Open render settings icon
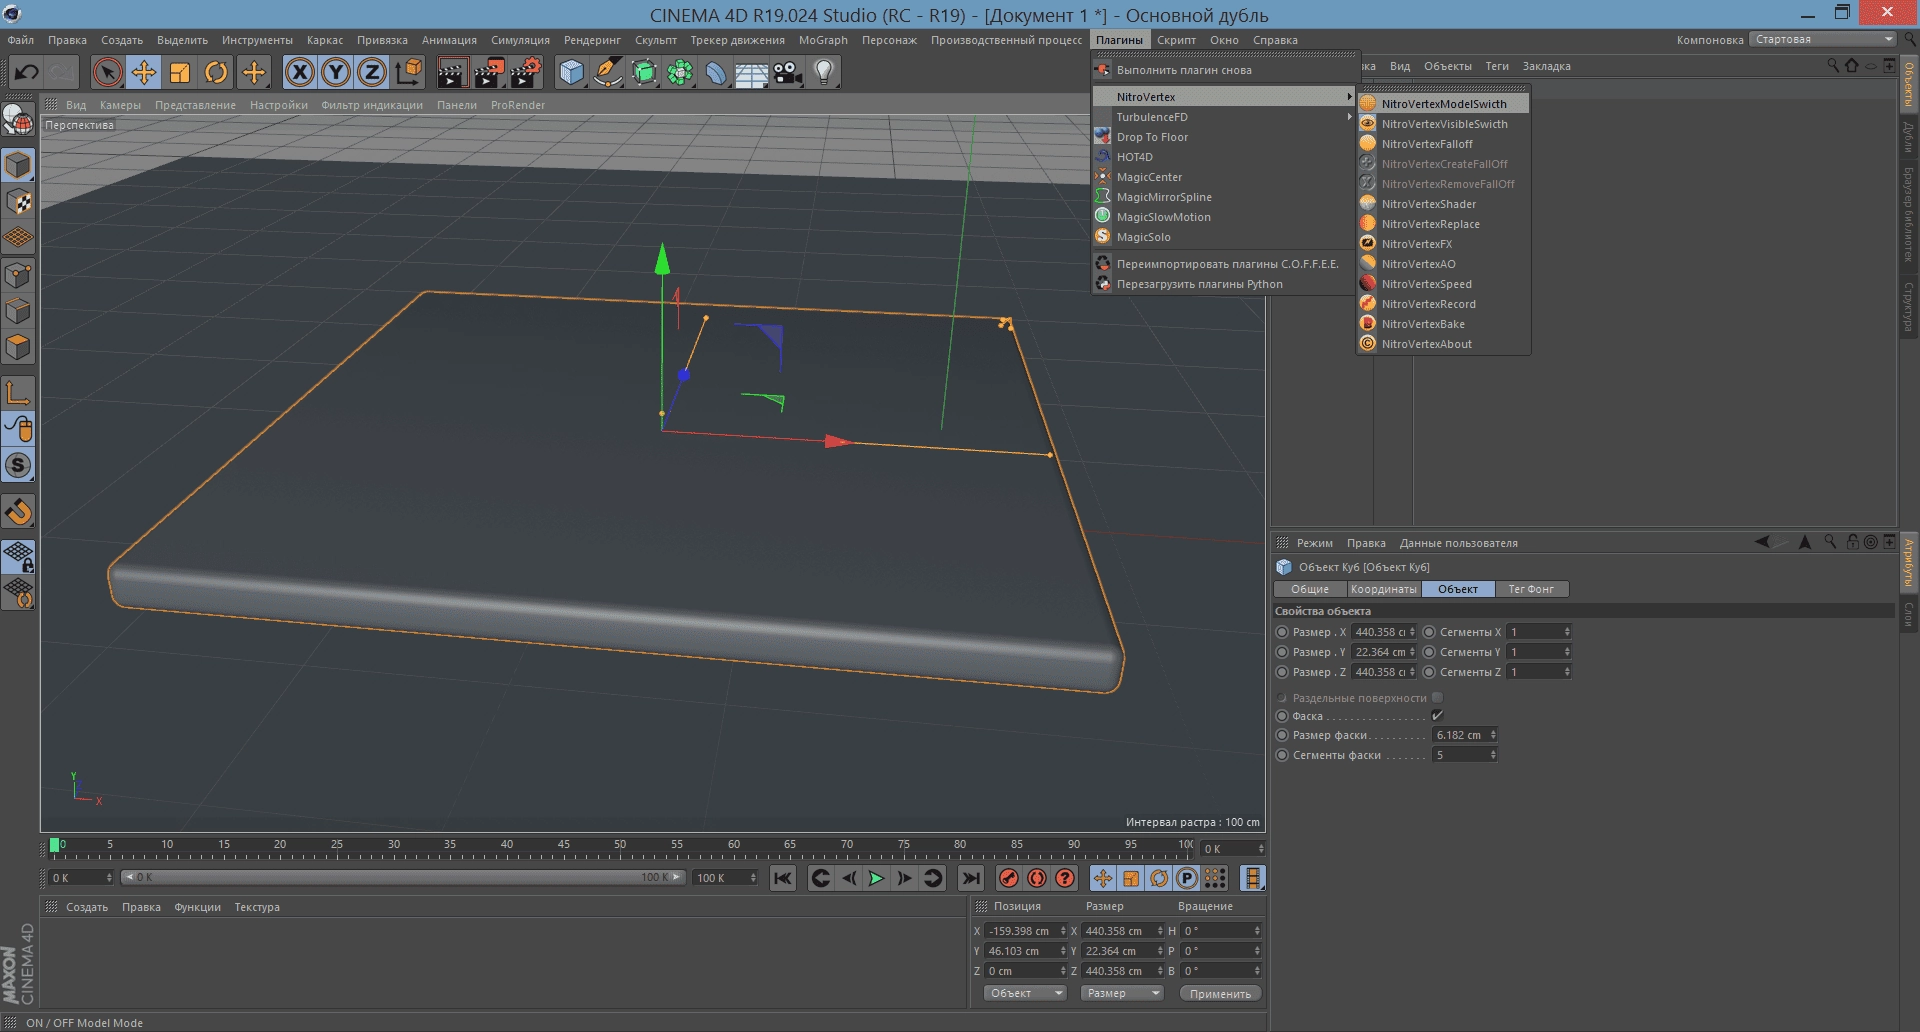The width and height of the screenshot is (1920, 1032). [x=526, y=72]
